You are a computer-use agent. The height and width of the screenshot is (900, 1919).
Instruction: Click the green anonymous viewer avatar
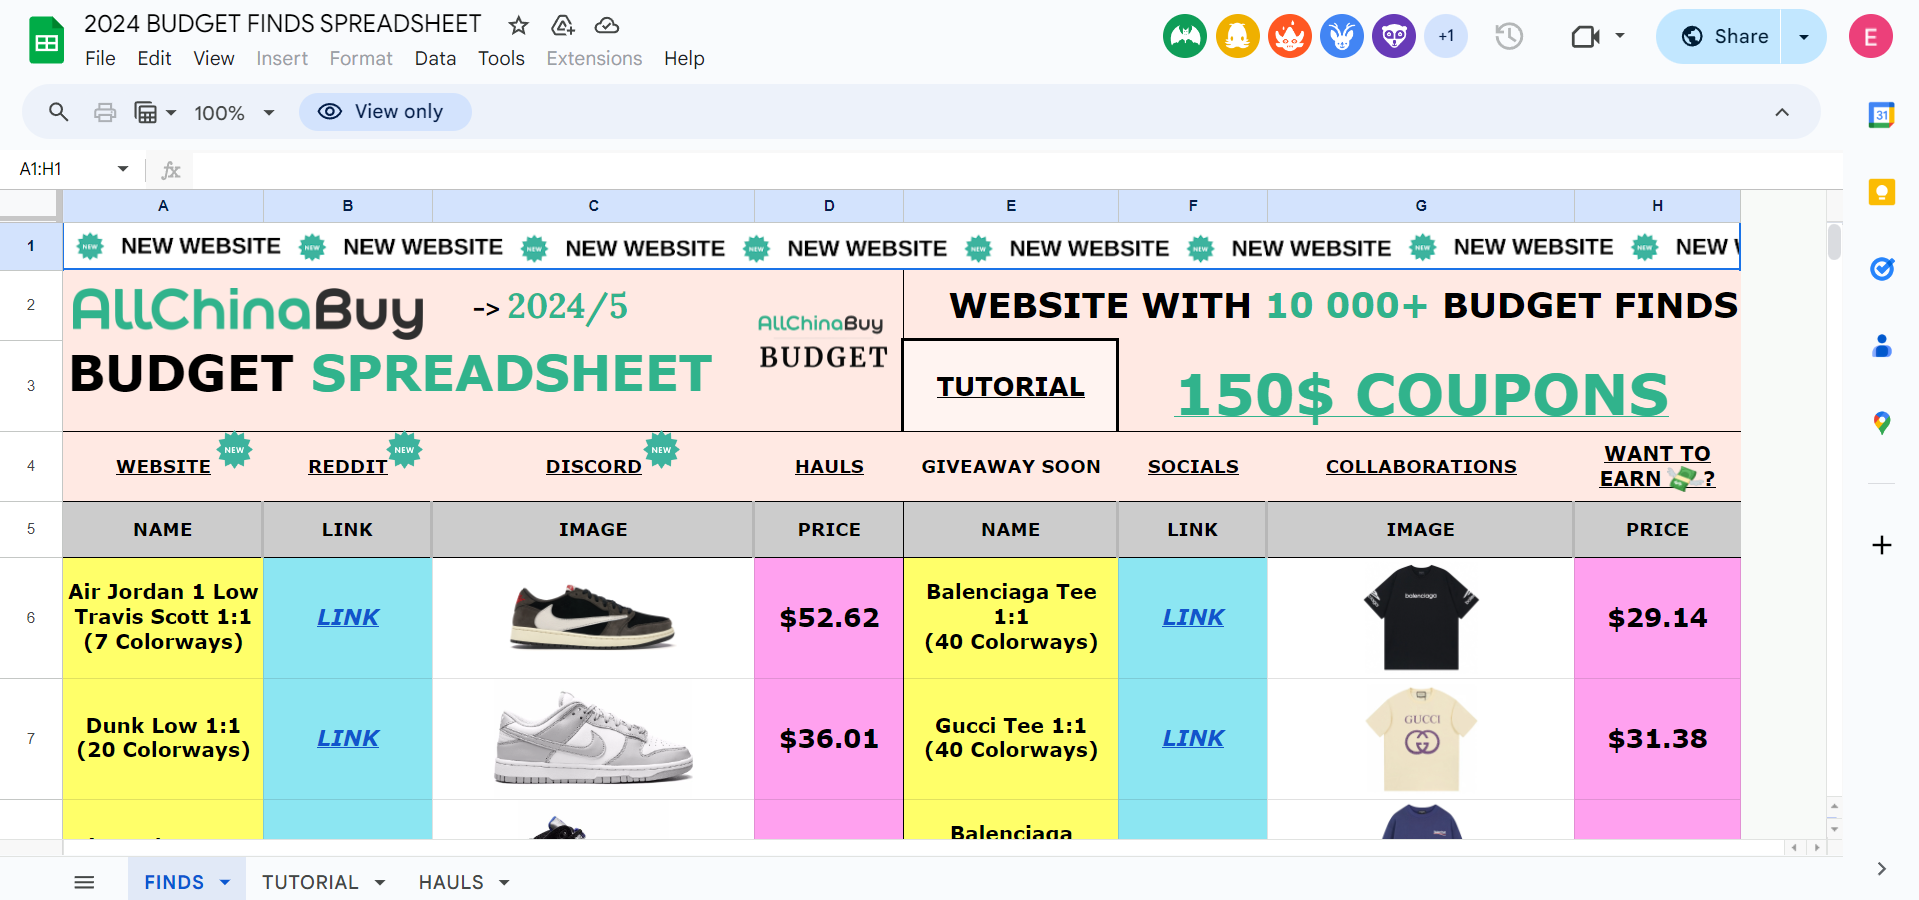pyautogui.click(x=1185, y=37)
